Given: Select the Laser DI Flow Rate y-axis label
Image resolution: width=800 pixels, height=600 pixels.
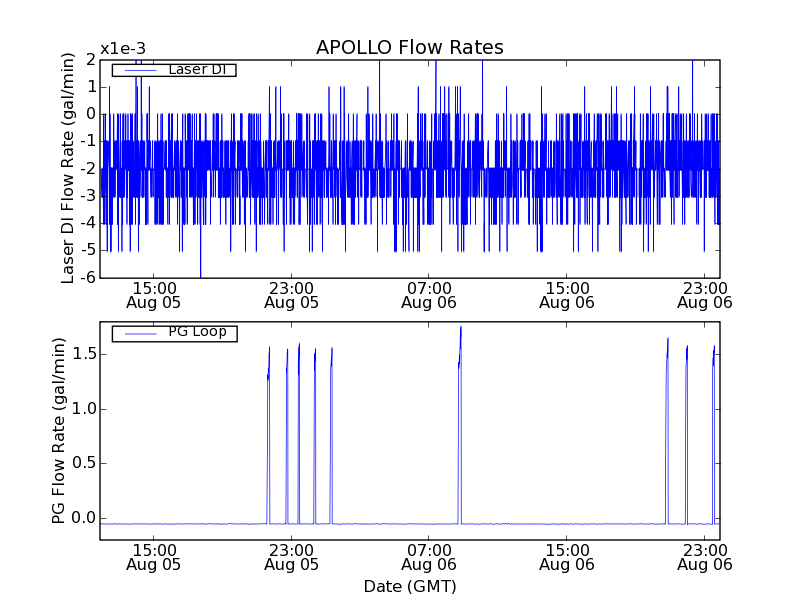Looking at the screenshot, I should click(x=69, y=168).
